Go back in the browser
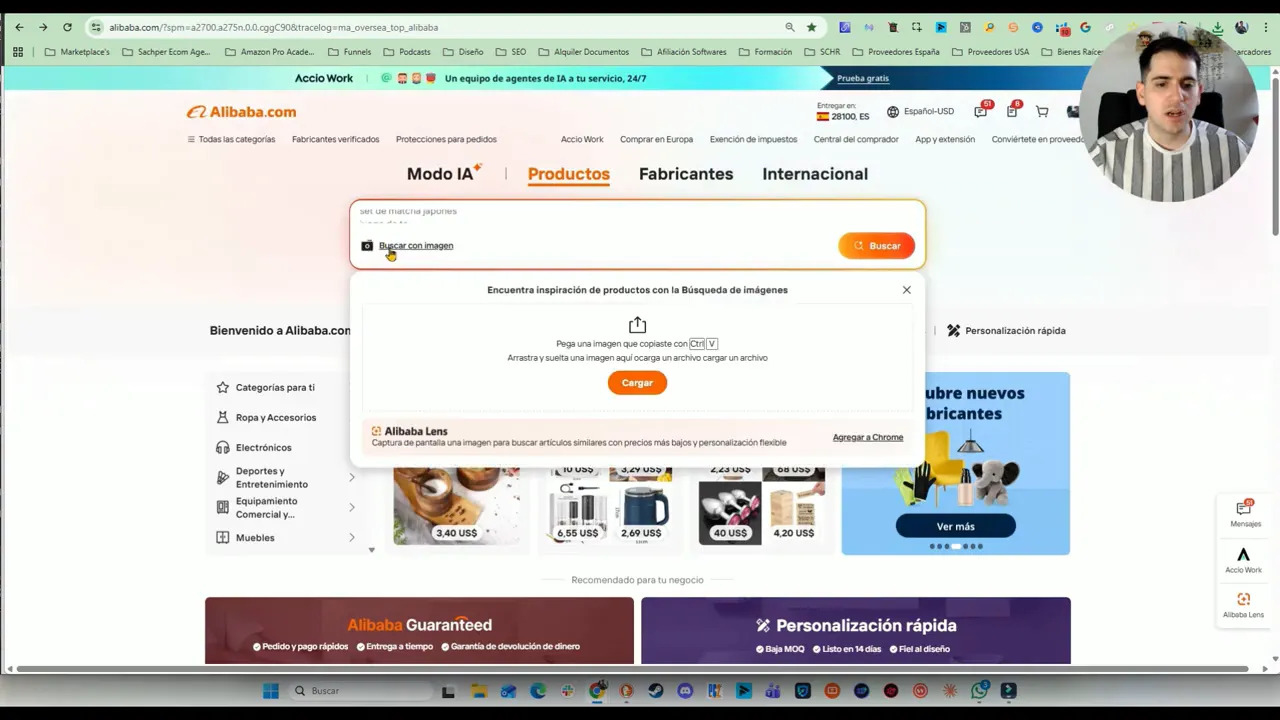Screen dimensions: 1280x720 19,27
